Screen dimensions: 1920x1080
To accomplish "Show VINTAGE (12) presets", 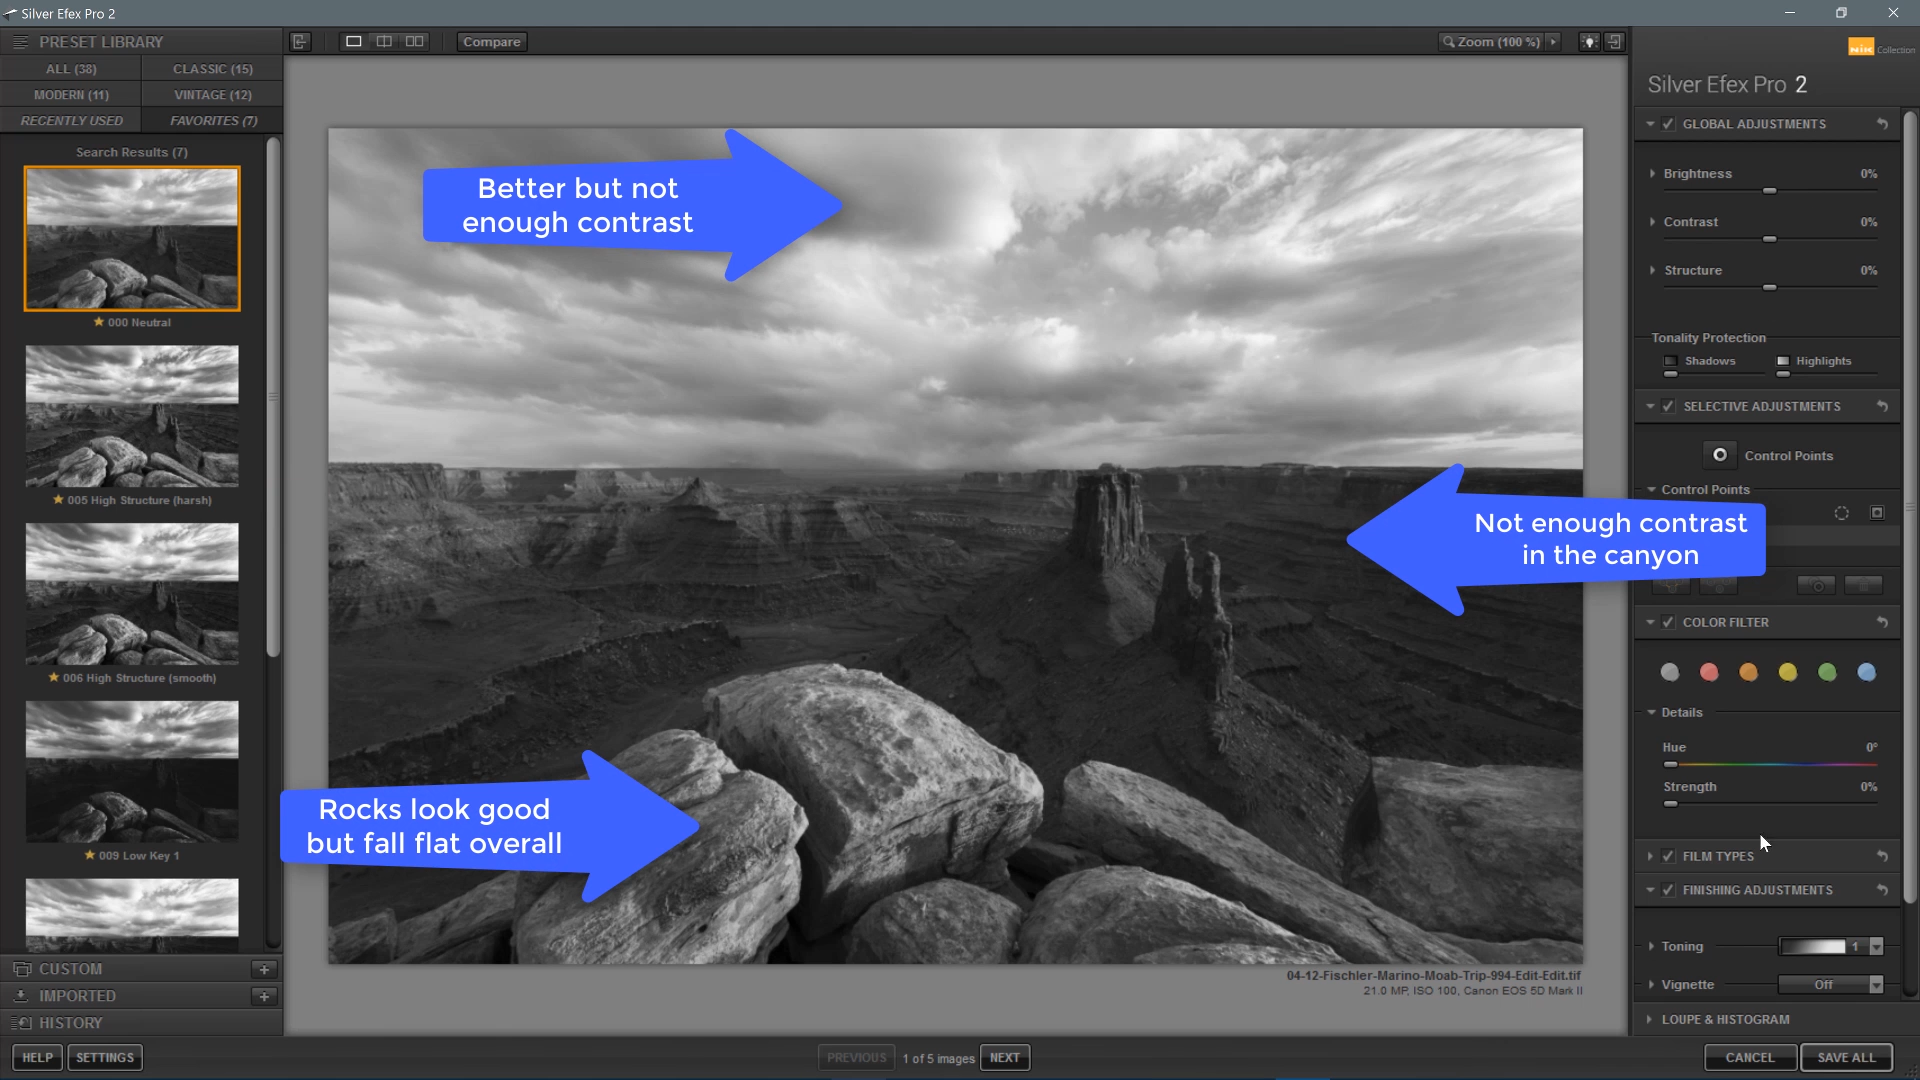I will pos(212,95).
